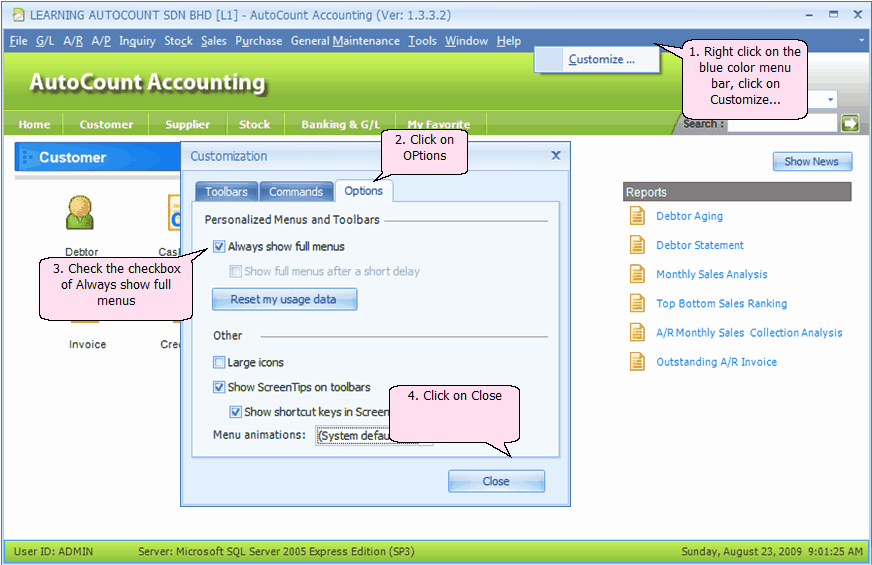
Task: Click the green search go arrow icon
Action: [x=850, y=123]
